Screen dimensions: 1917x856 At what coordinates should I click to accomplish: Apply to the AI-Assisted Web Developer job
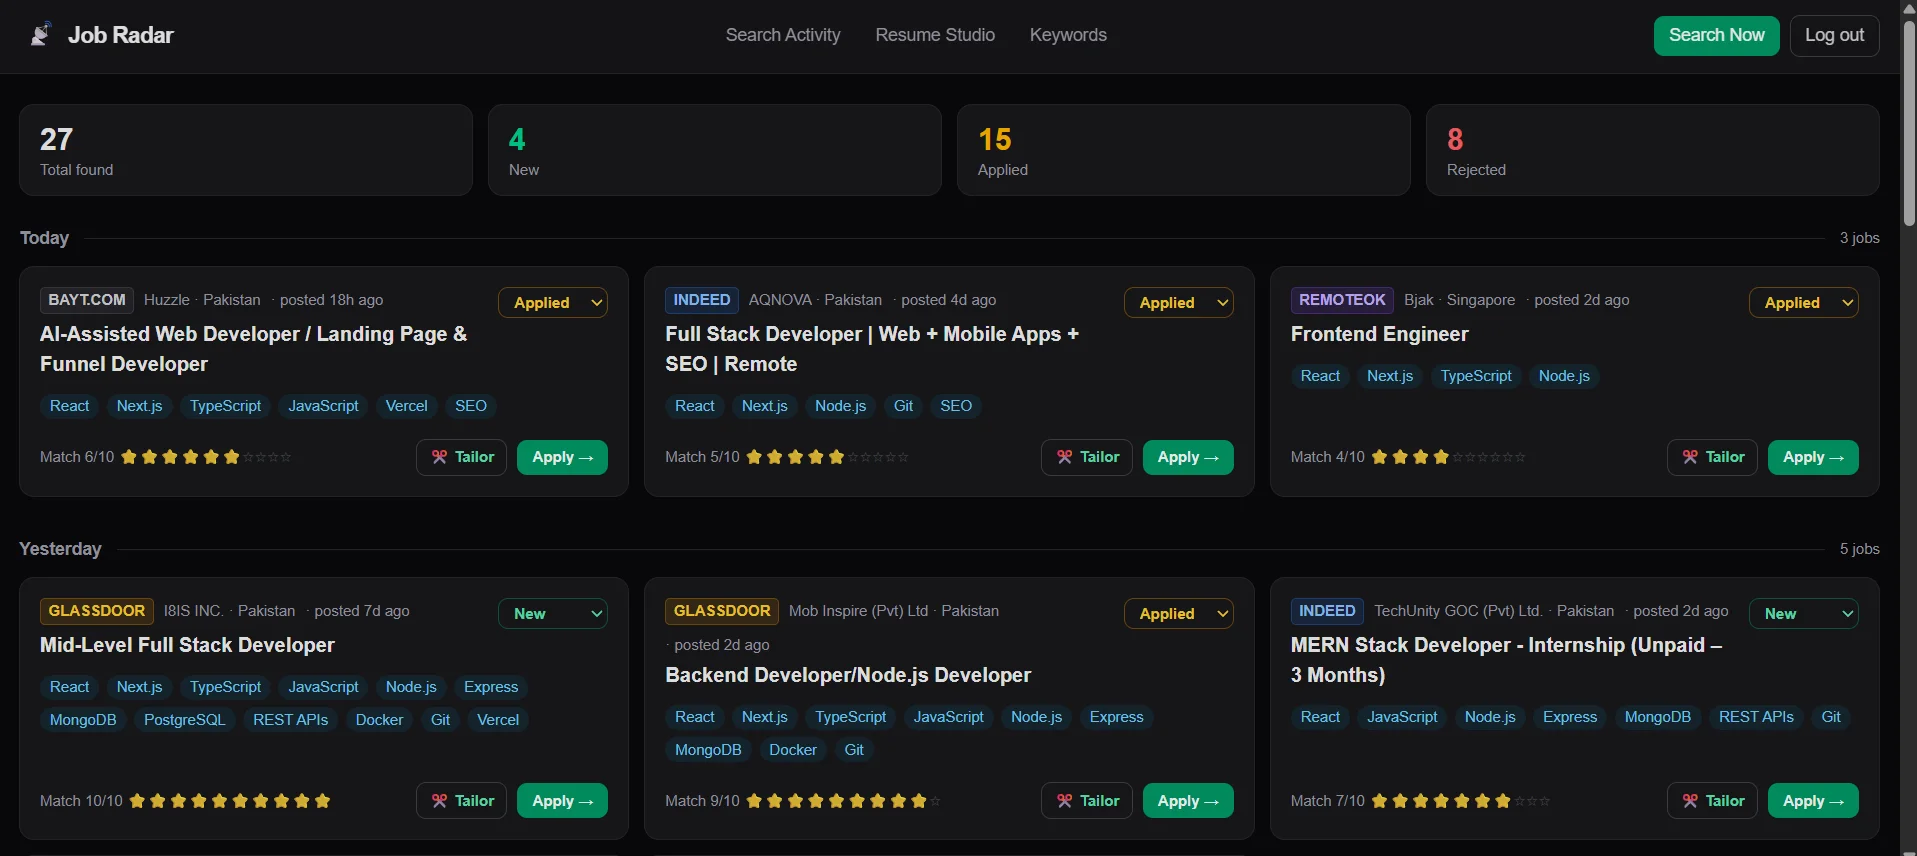[x=562, y=457]
